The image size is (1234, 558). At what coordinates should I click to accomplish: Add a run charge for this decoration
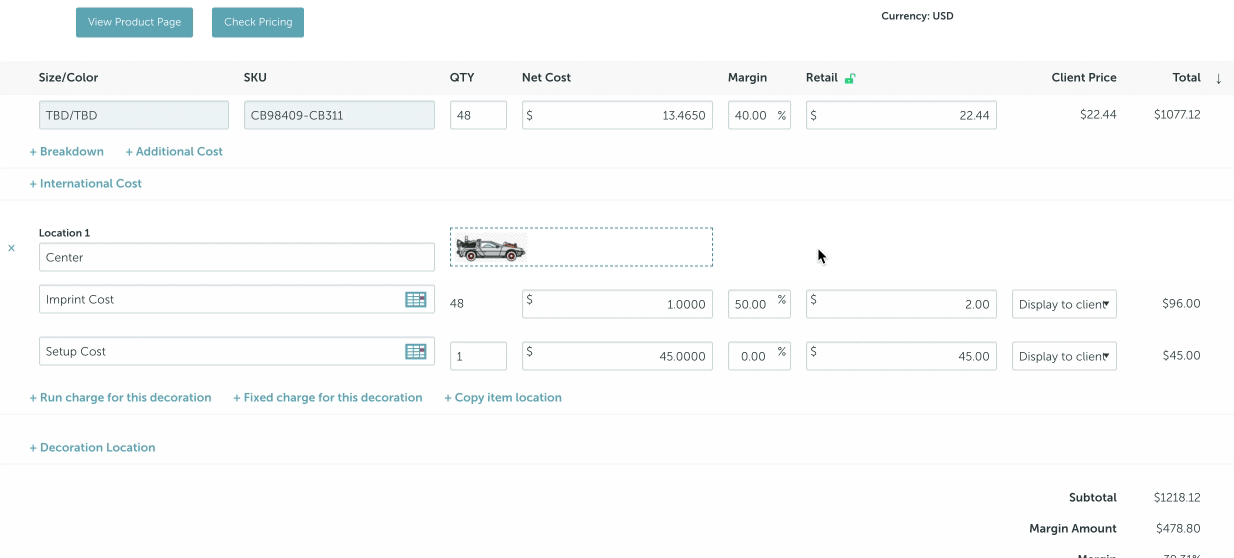(x=120, y=397)
